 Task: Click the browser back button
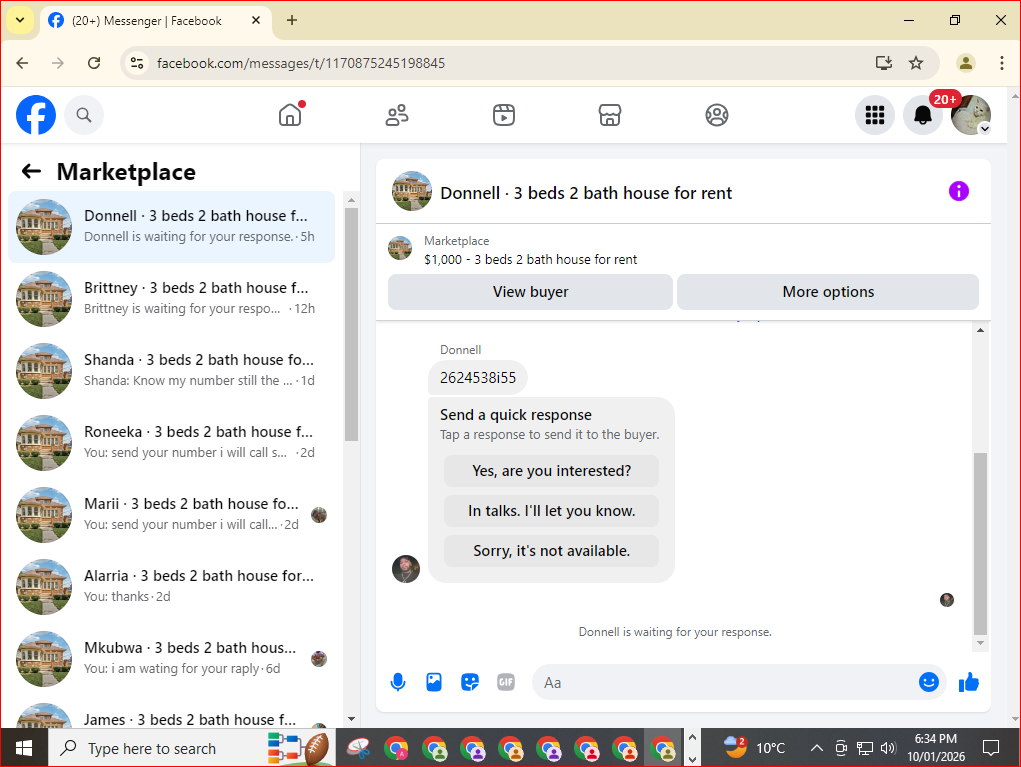point(22,63)
